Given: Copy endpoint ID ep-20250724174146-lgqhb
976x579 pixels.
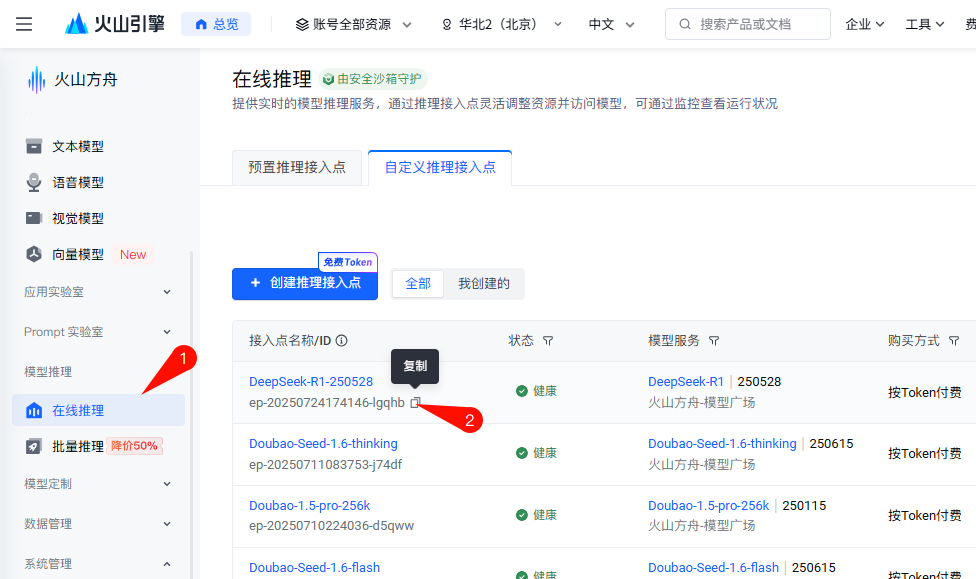Looking at the screenshot, I should [415, 403].
